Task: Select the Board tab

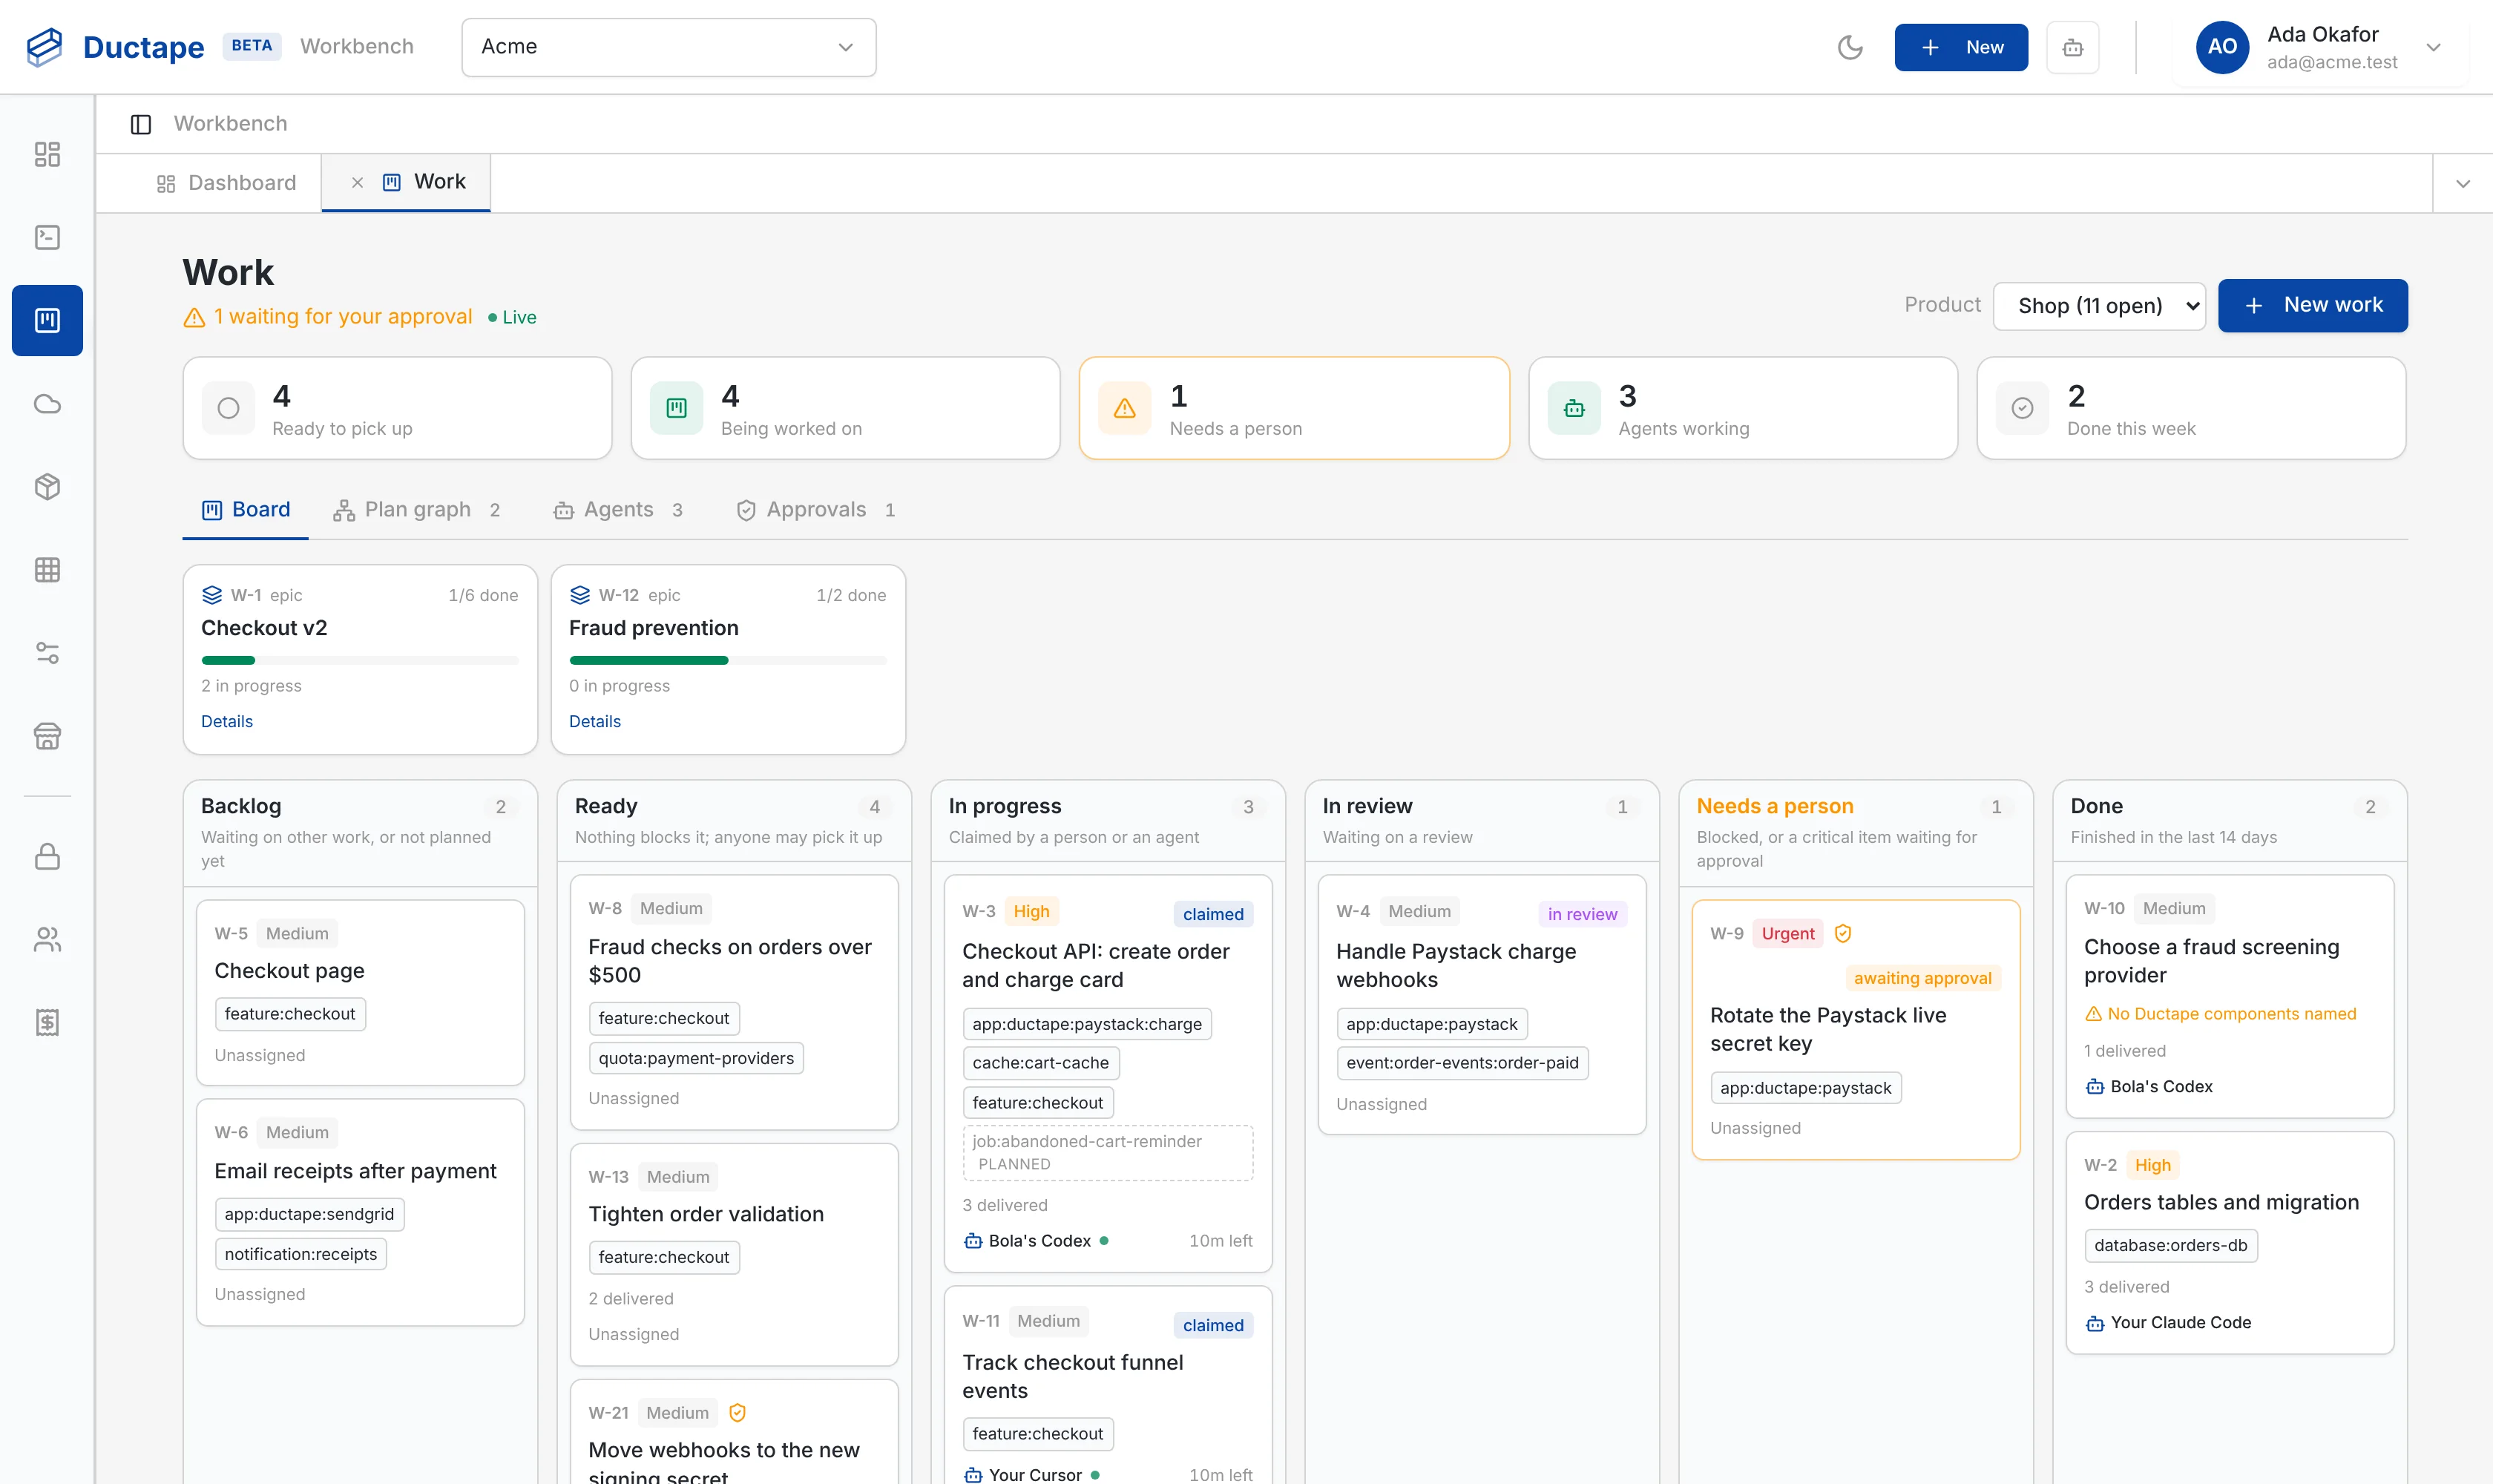Action: pyautogui.click(x=246, y=510)
